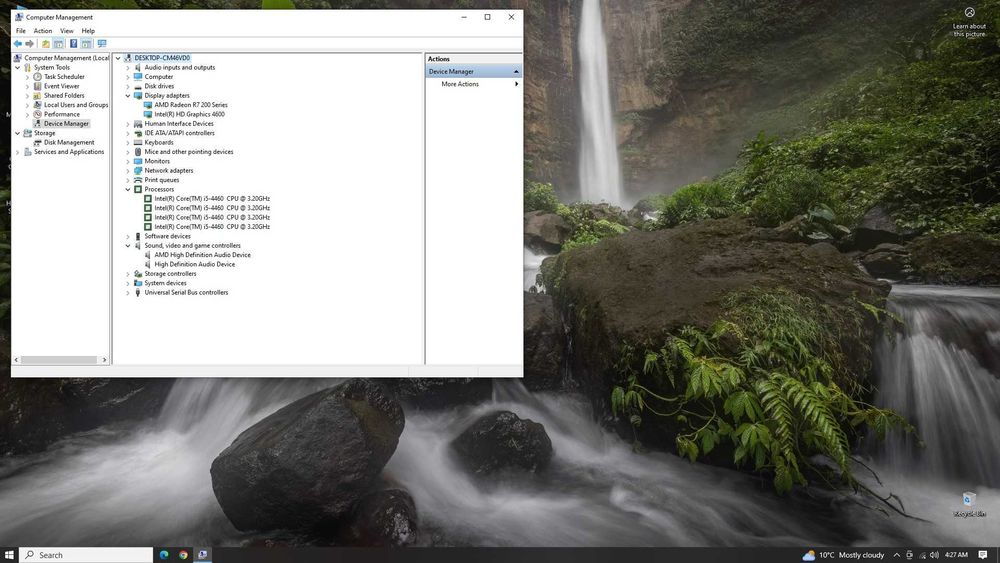Viewport: 1000px width, 563px height.
Task: Select Storage controllers category
Action: pyautogui.click(x=170, y=274)
